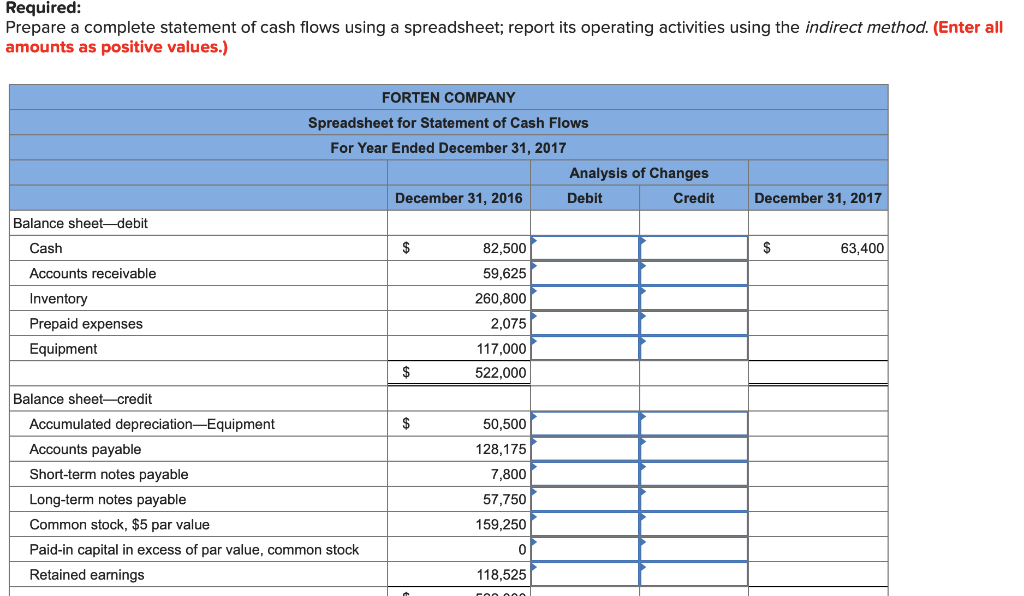Click the 'Prepaid expenses' row label
Image resolution: width=1024 pixels, height=596 pixels.
pos(86,324)
